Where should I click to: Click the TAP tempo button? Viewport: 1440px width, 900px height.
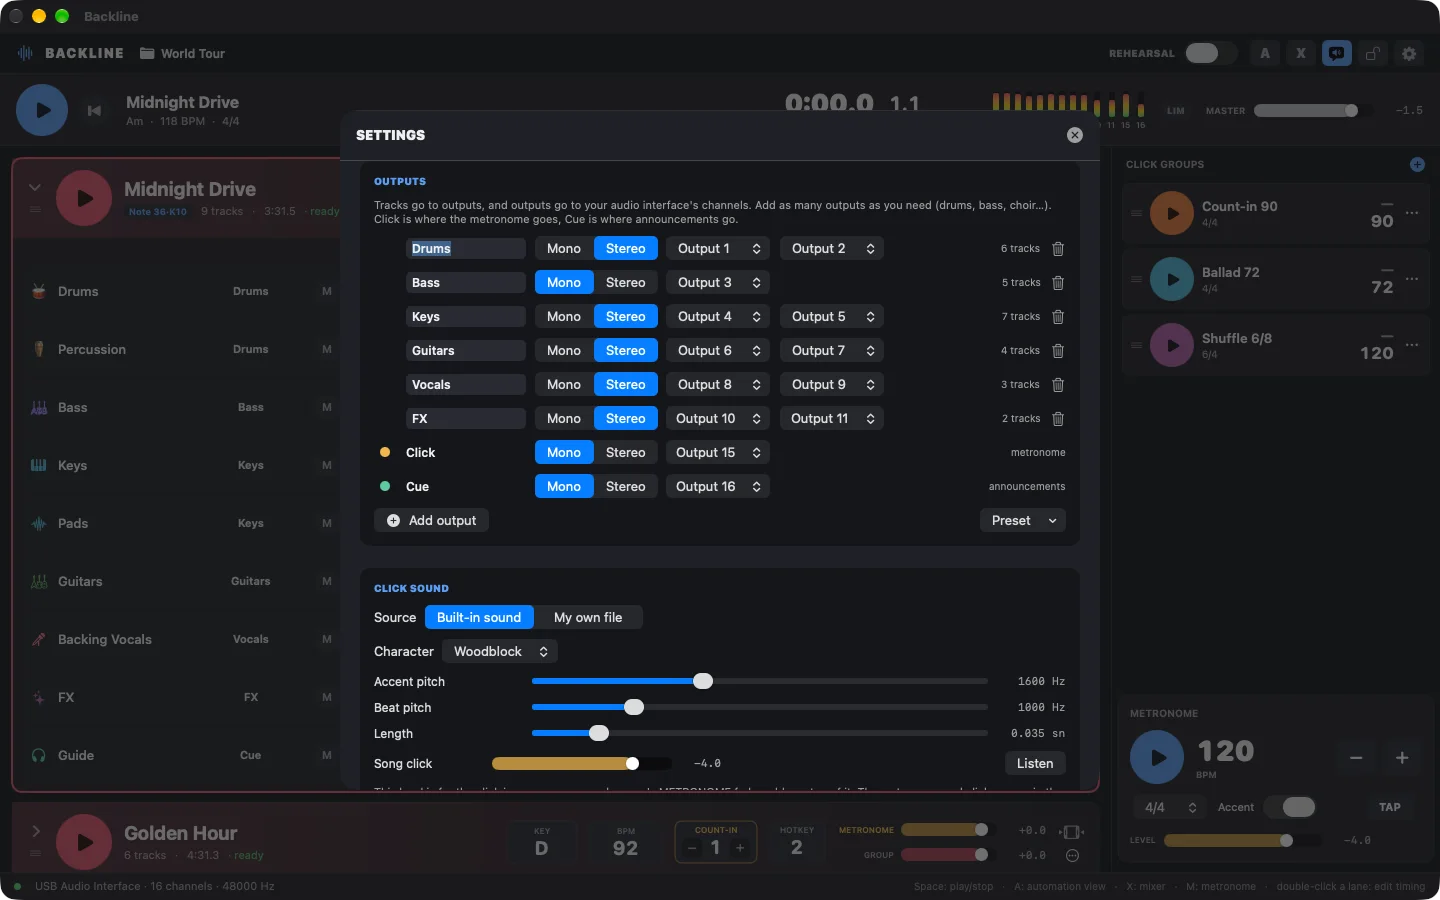[x=1390, y=807]
